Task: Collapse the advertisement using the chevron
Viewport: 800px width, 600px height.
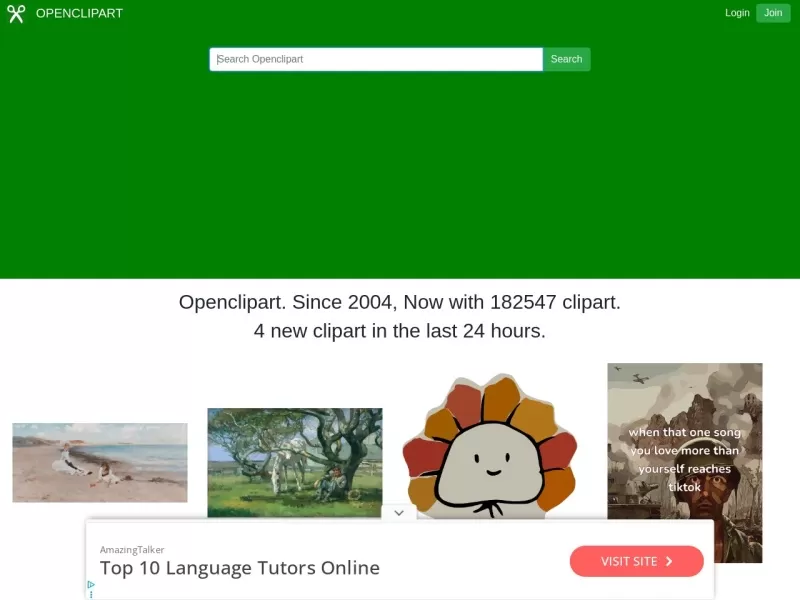Action: [398, 512]
